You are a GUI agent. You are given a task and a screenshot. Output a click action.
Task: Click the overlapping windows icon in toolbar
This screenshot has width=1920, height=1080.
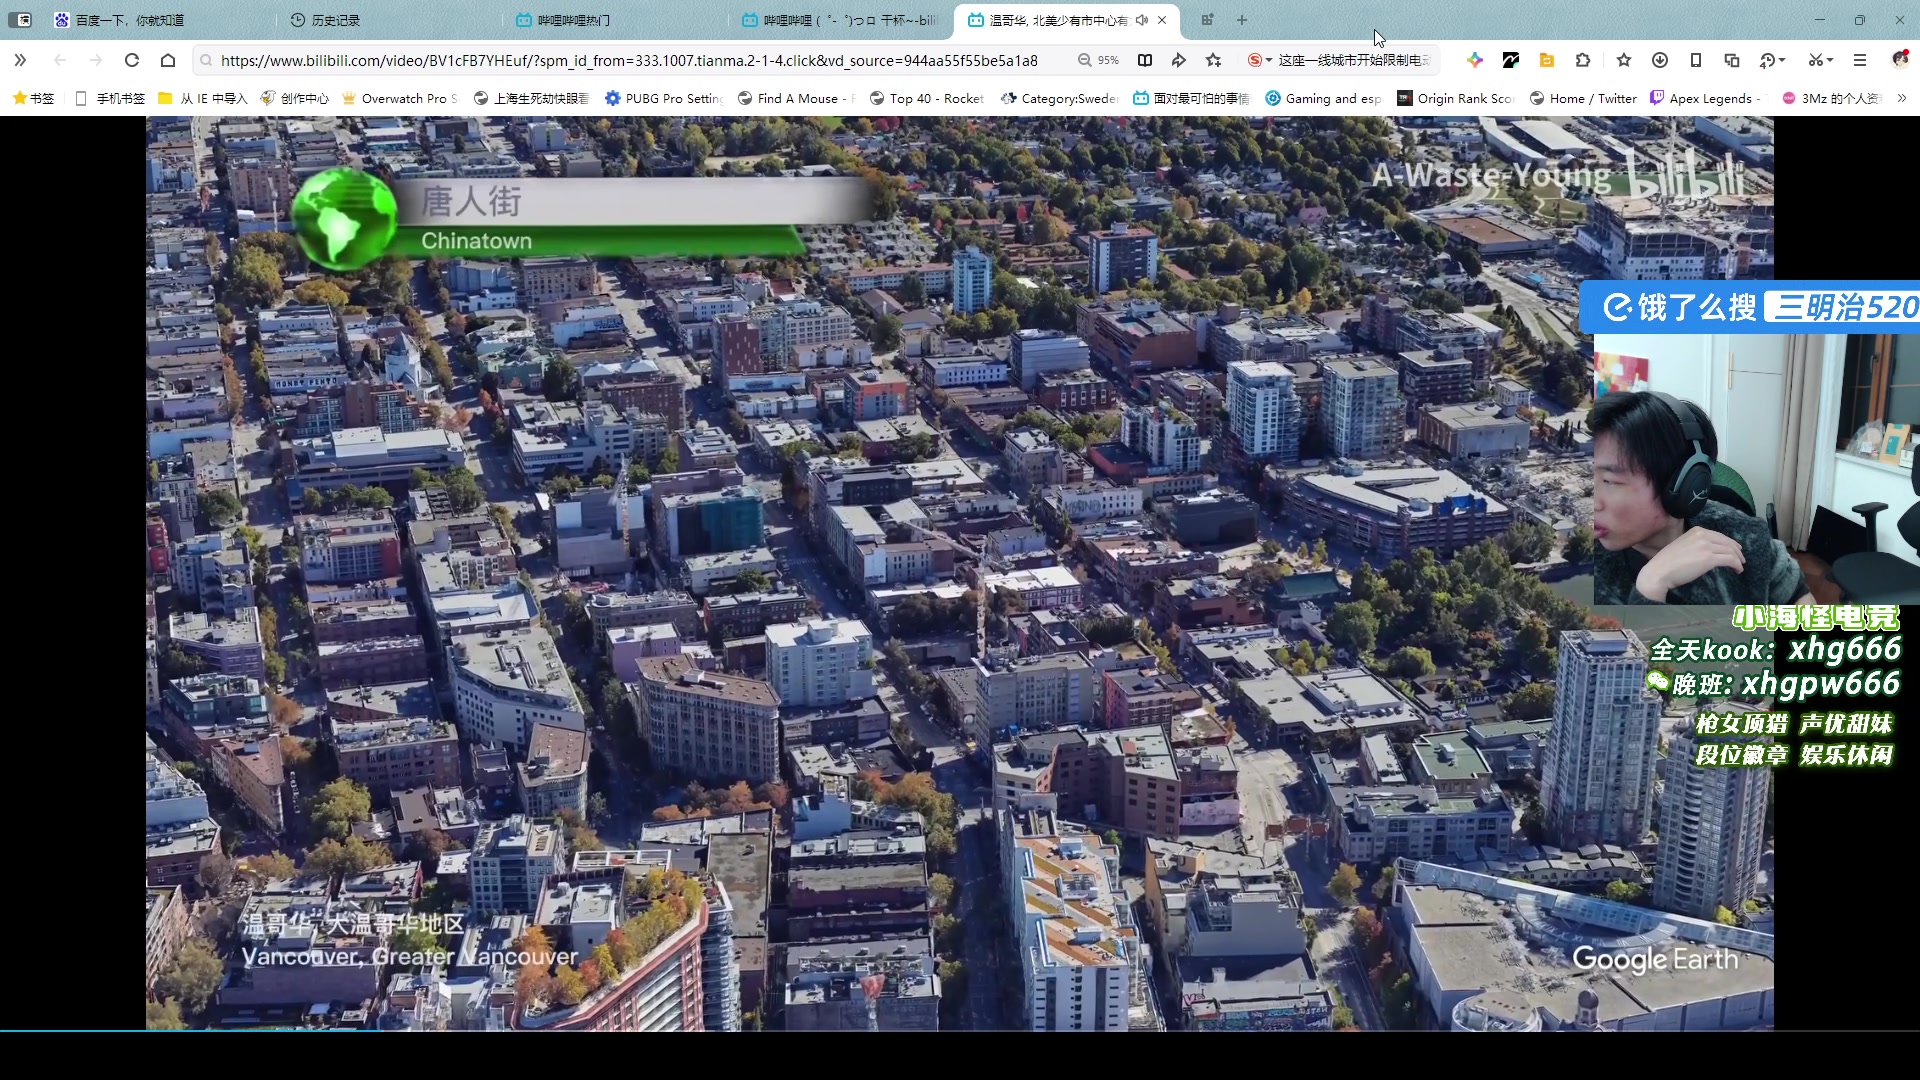pyautogui.click(x=1732, y=61)
